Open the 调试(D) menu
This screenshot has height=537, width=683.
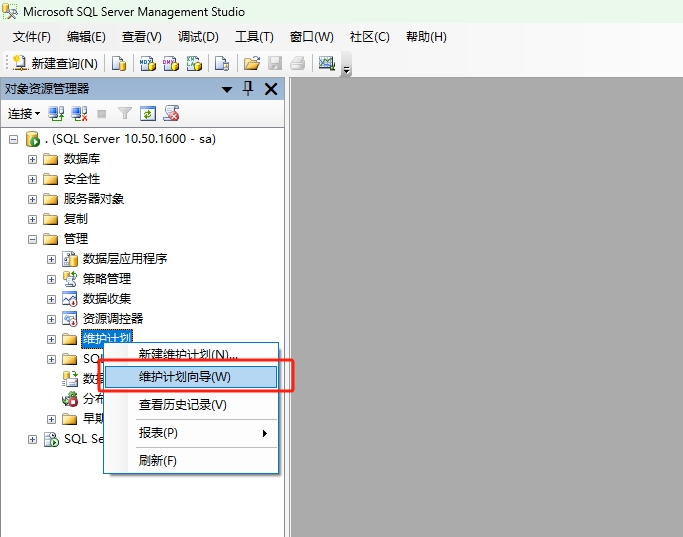(198, 37)
